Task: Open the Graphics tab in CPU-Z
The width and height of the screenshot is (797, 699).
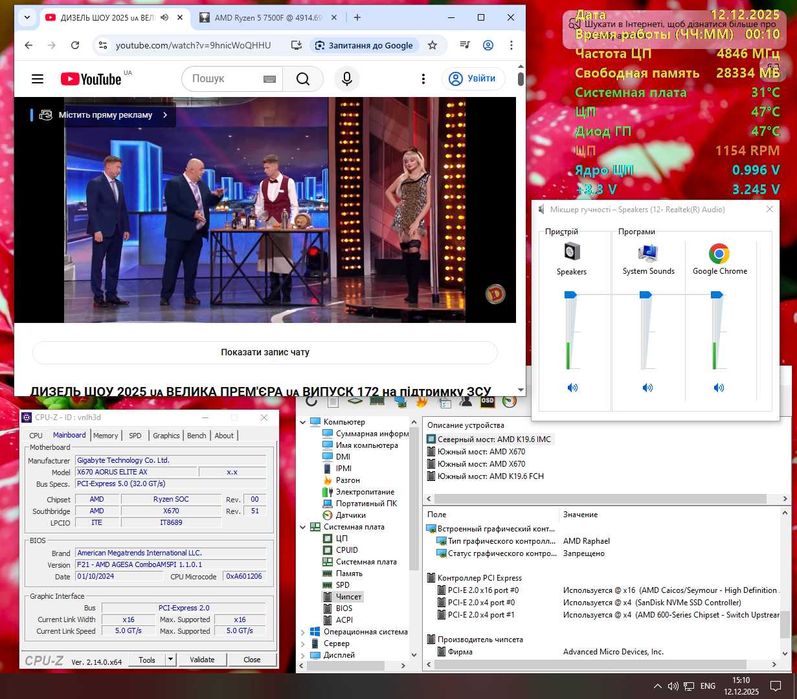Action: click(x=166, y=436)
